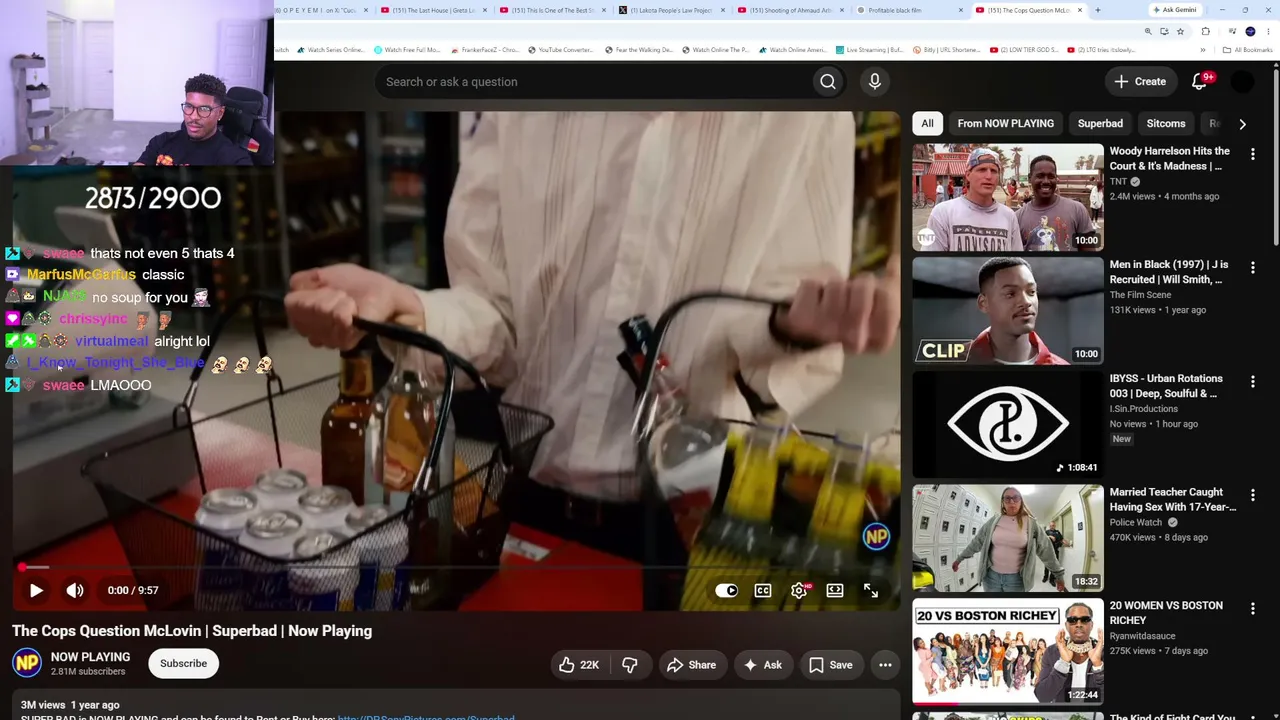Switch to theater mode
The image size is (1280, 720).
point(835,591)
